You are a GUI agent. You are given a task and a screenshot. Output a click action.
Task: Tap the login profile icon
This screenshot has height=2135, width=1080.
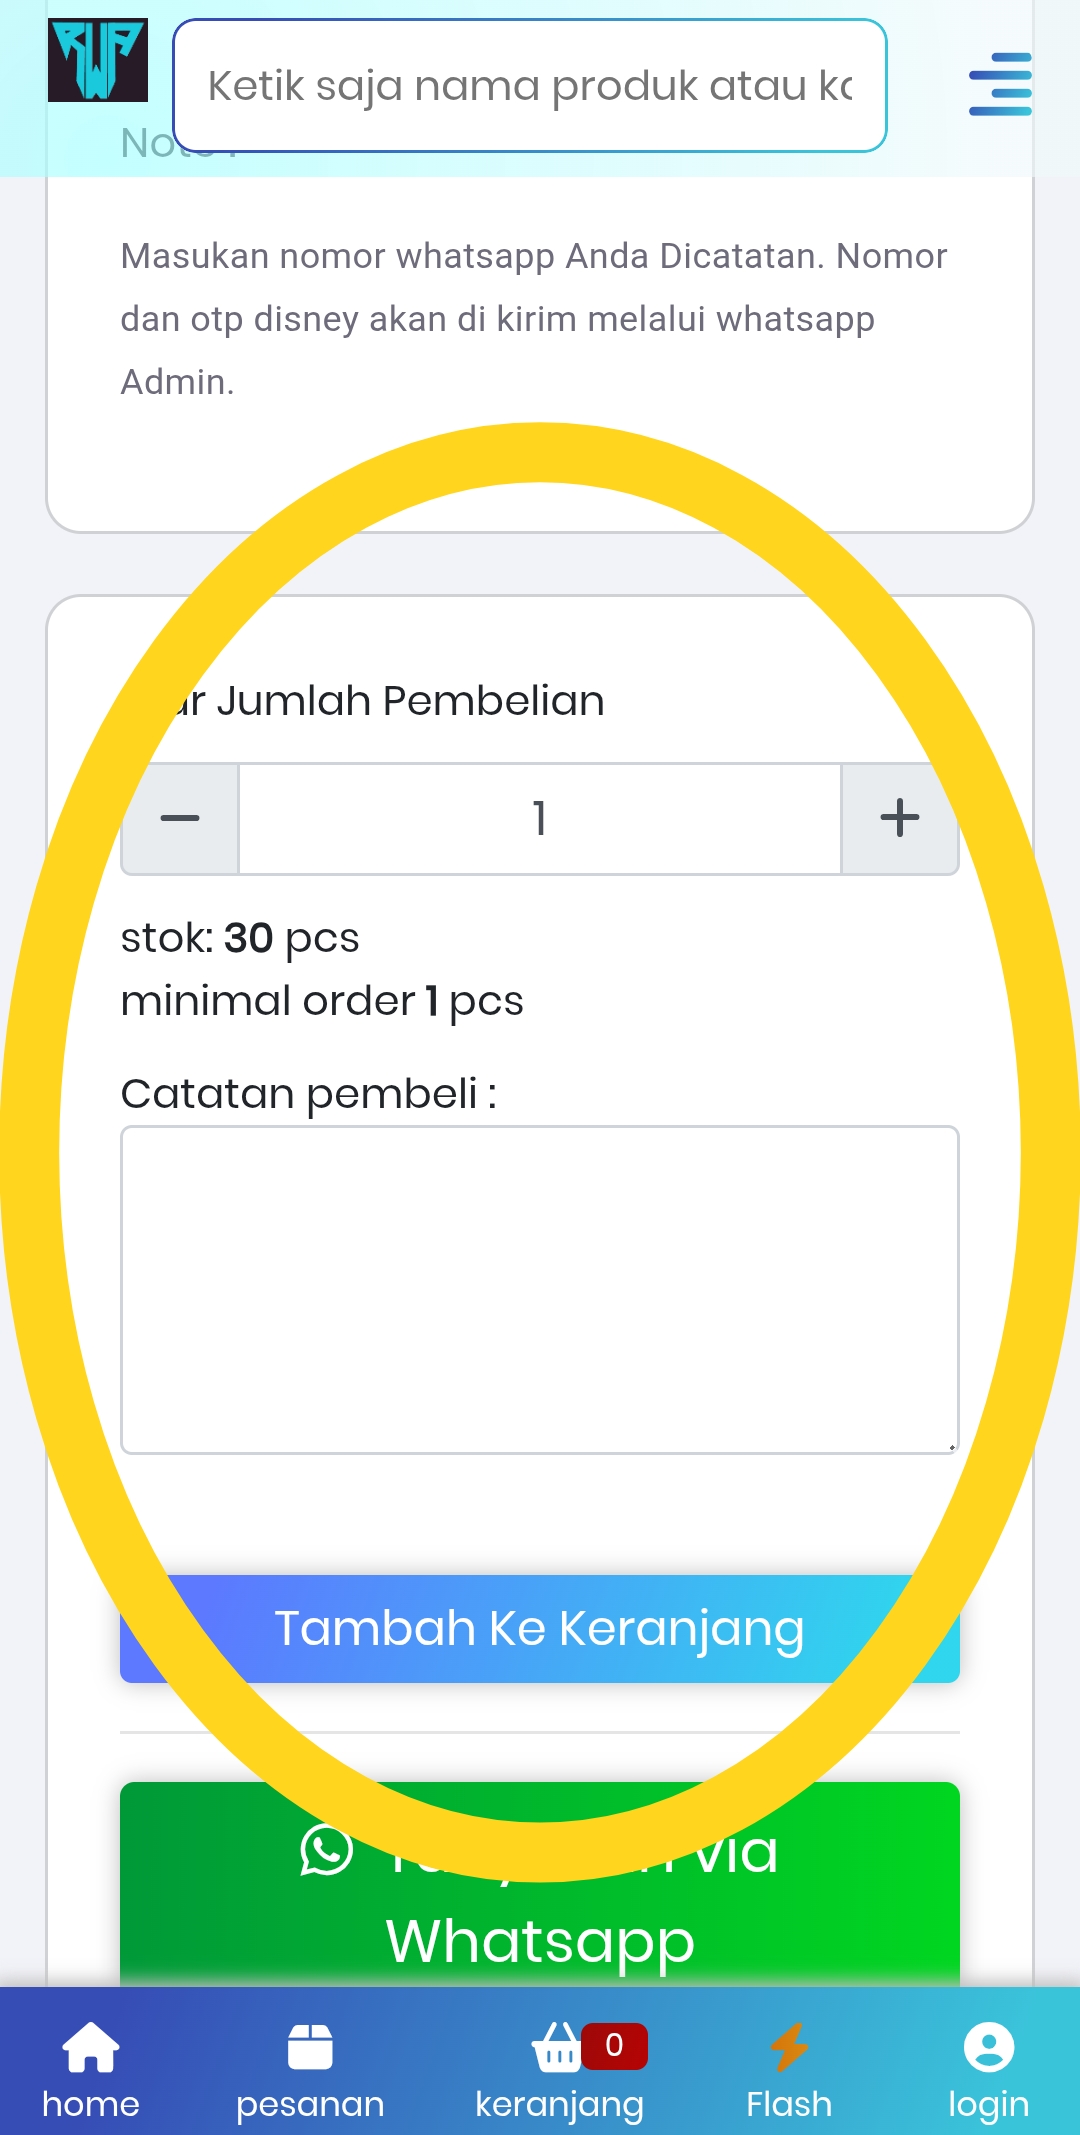[989, 2046]
